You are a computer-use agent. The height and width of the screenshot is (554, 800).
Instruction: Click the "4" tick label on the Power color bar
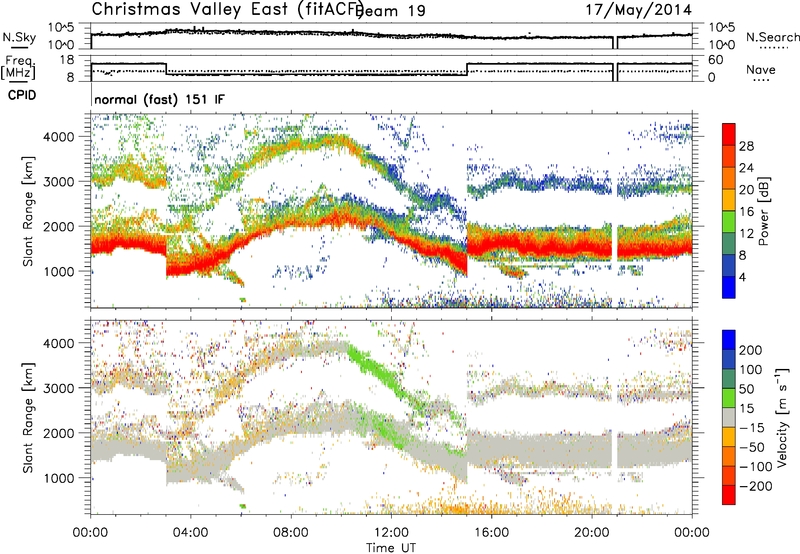(743, 277)
